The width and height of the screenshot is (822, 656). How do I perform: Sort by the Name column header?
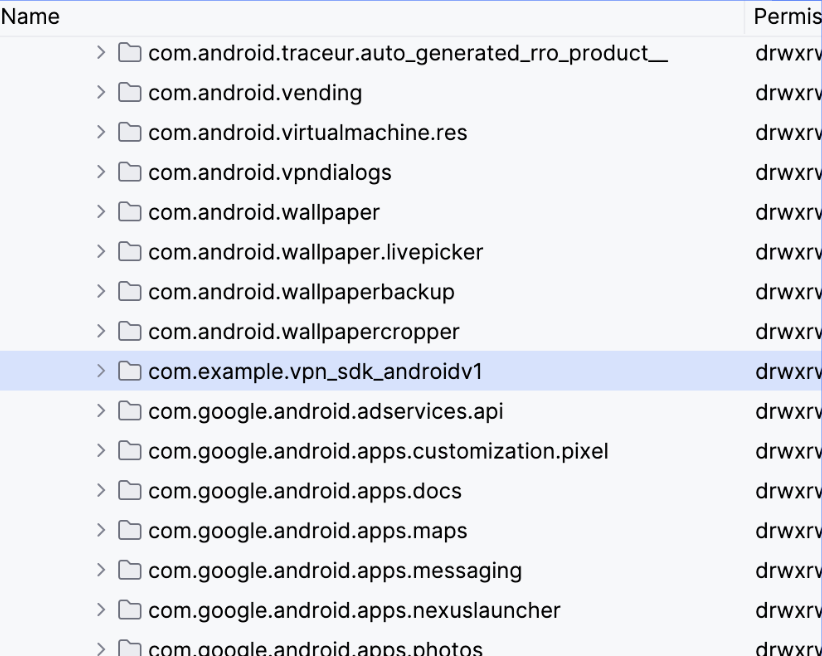pos(30,17)
